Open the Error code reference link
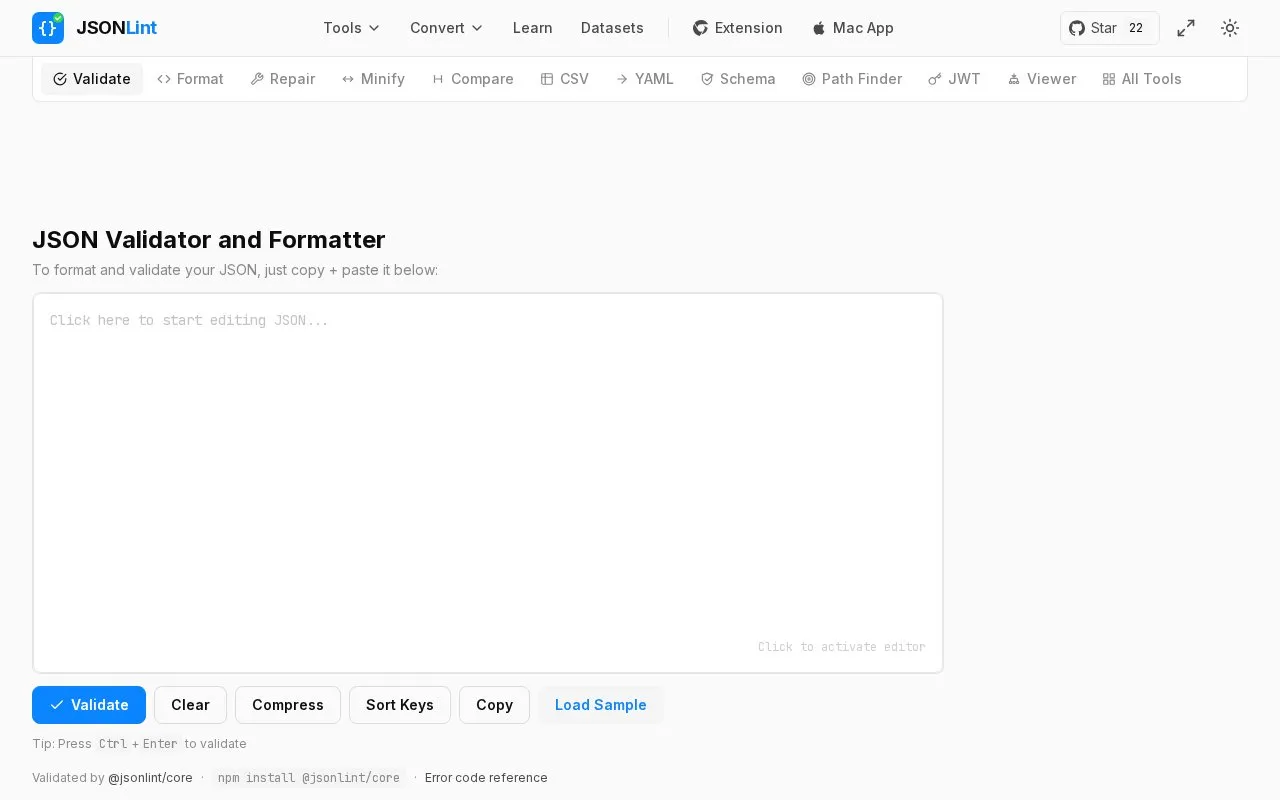This screenshot has width=1280, height=800. click(x=486, y=778)
